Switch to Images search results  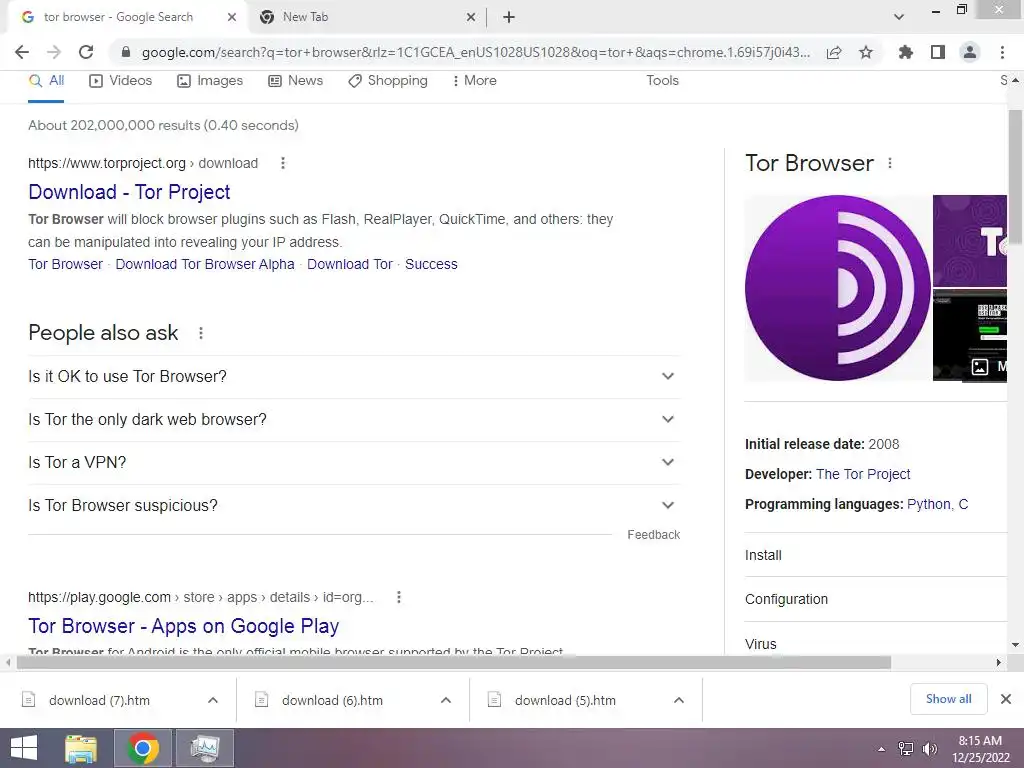pos(210,81)
